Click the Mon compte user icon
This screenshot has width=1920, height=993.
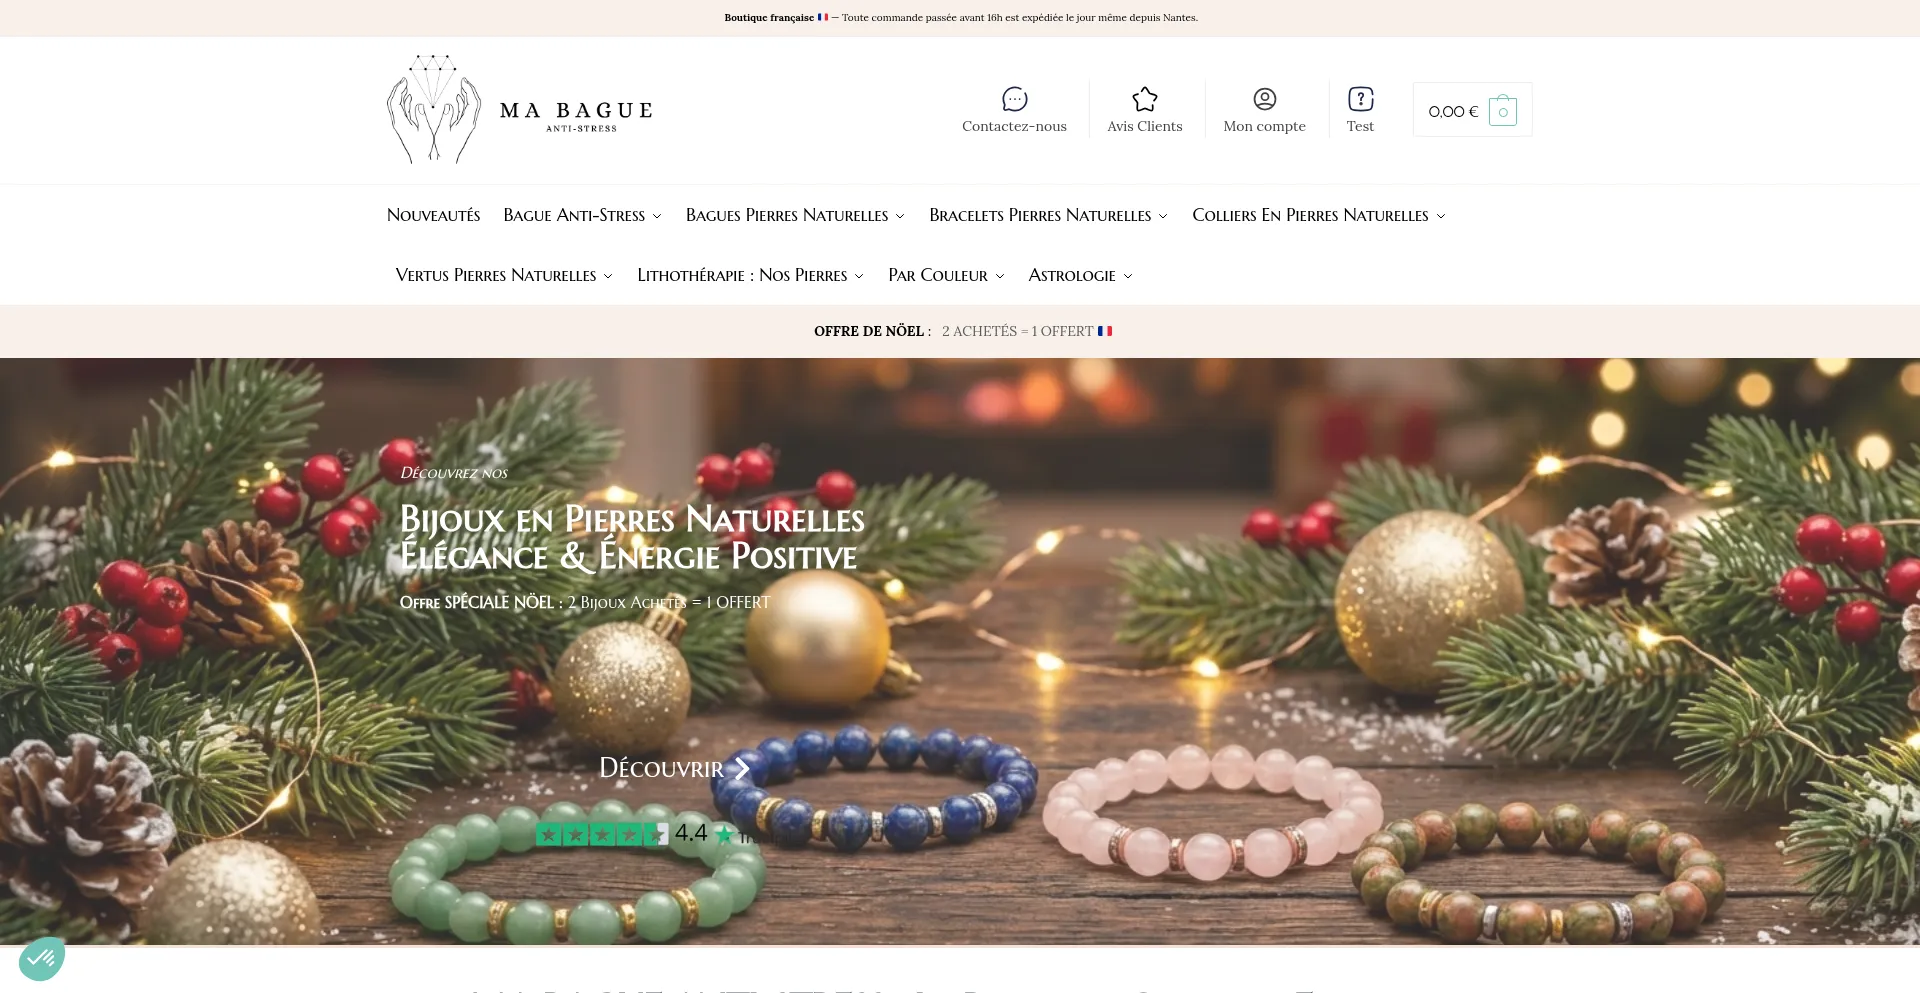(x=1264, y=99)
